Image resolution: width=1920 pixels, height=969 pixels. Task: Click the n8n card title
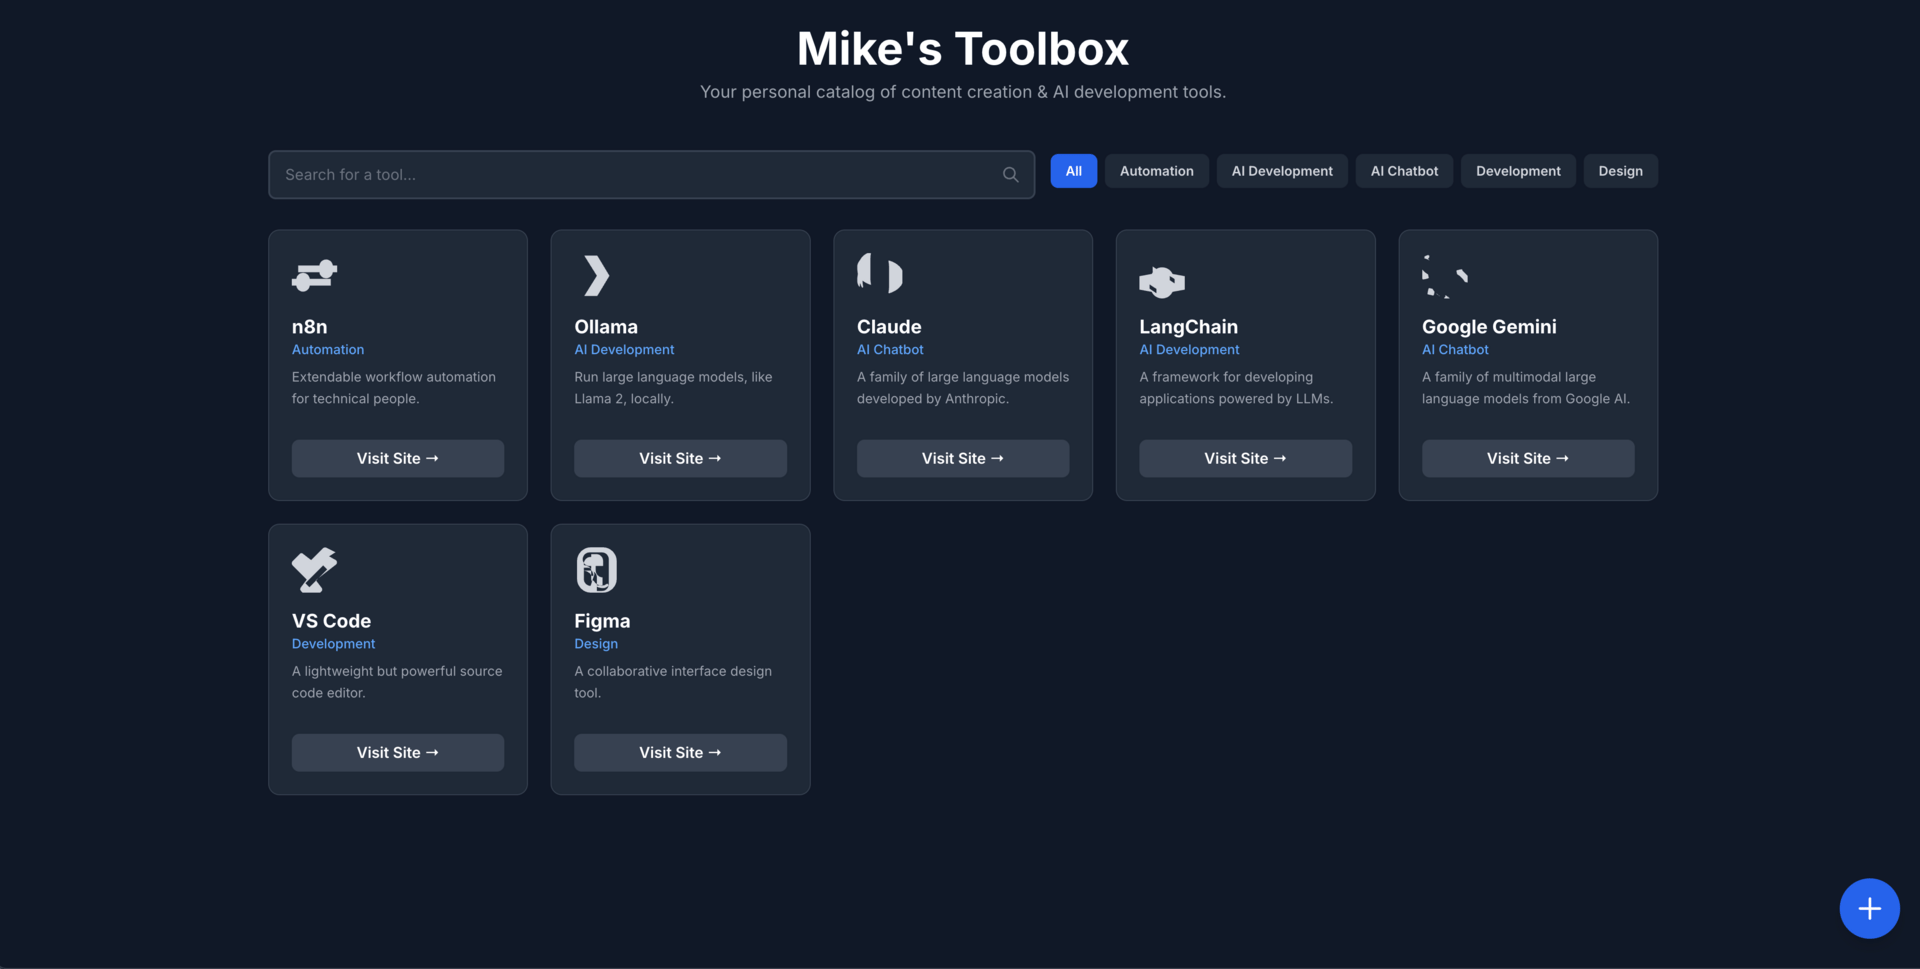(309, 327)
